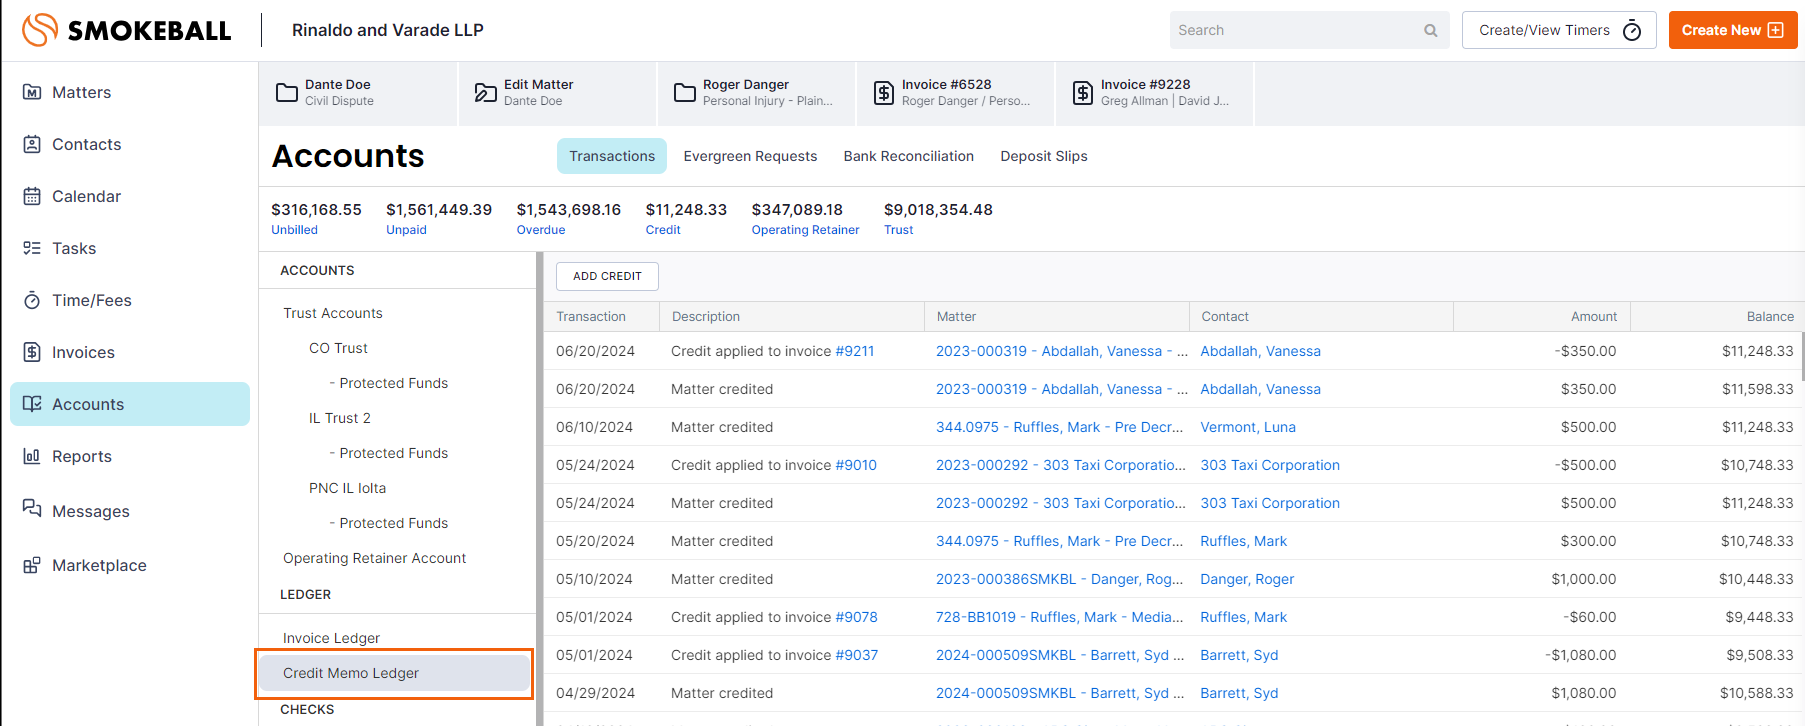The width and height of the screenshot is (1805, 726).
Task: Open the Credit total link
Action: point(663,230)
